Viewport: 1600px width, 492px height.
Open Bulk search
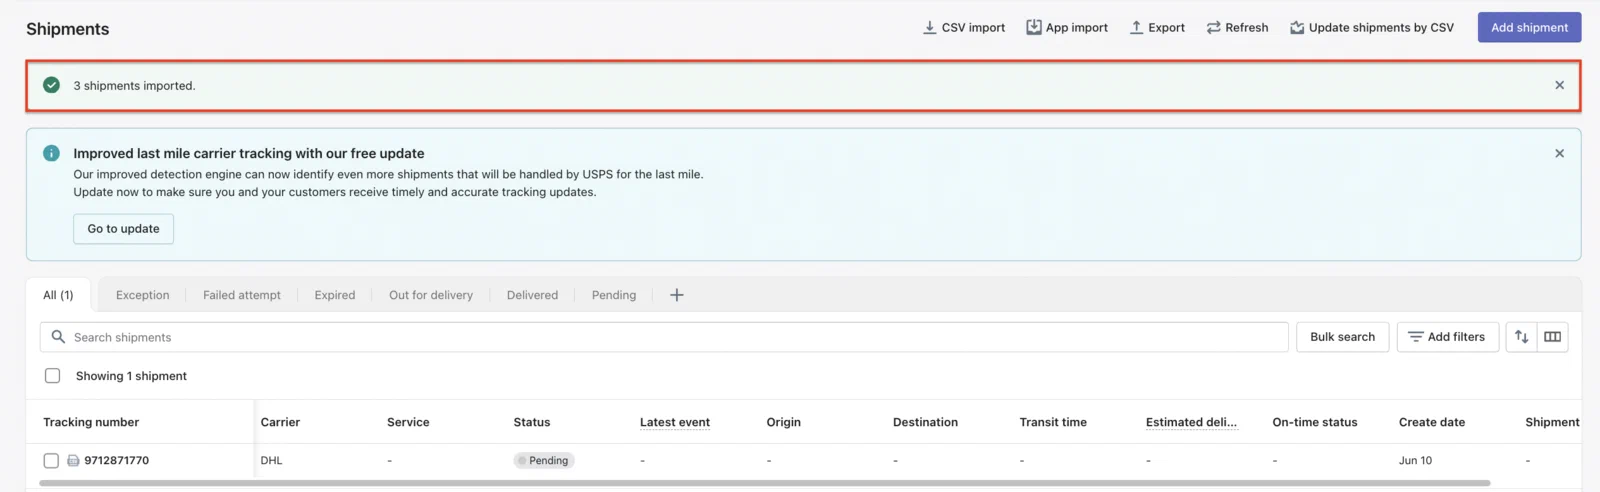pyautogui.click(x=1342, y=337)
